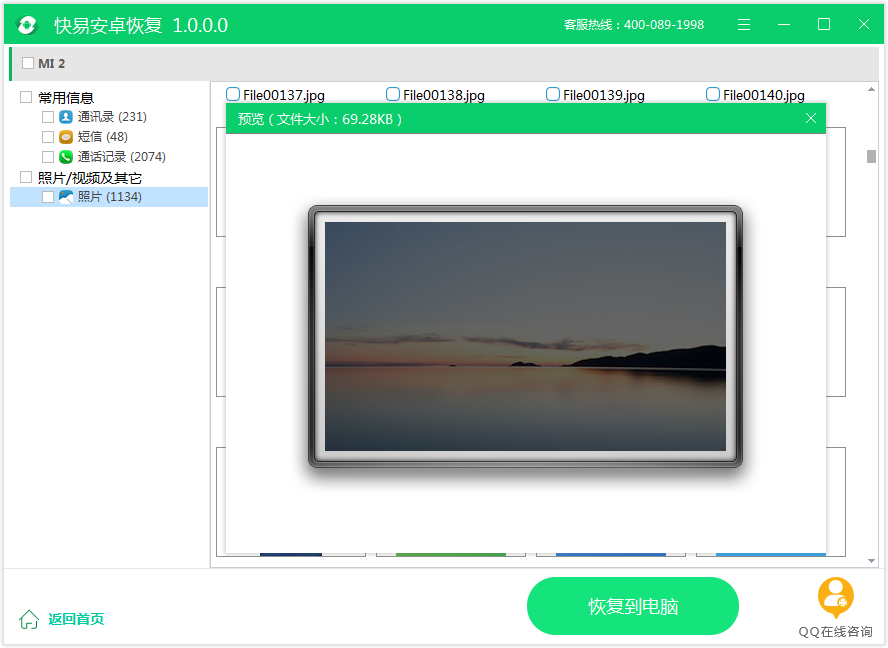Click the SMS icon next to 短信
Image resolution: width=888 pixels, height=648 pixels.
66,137
